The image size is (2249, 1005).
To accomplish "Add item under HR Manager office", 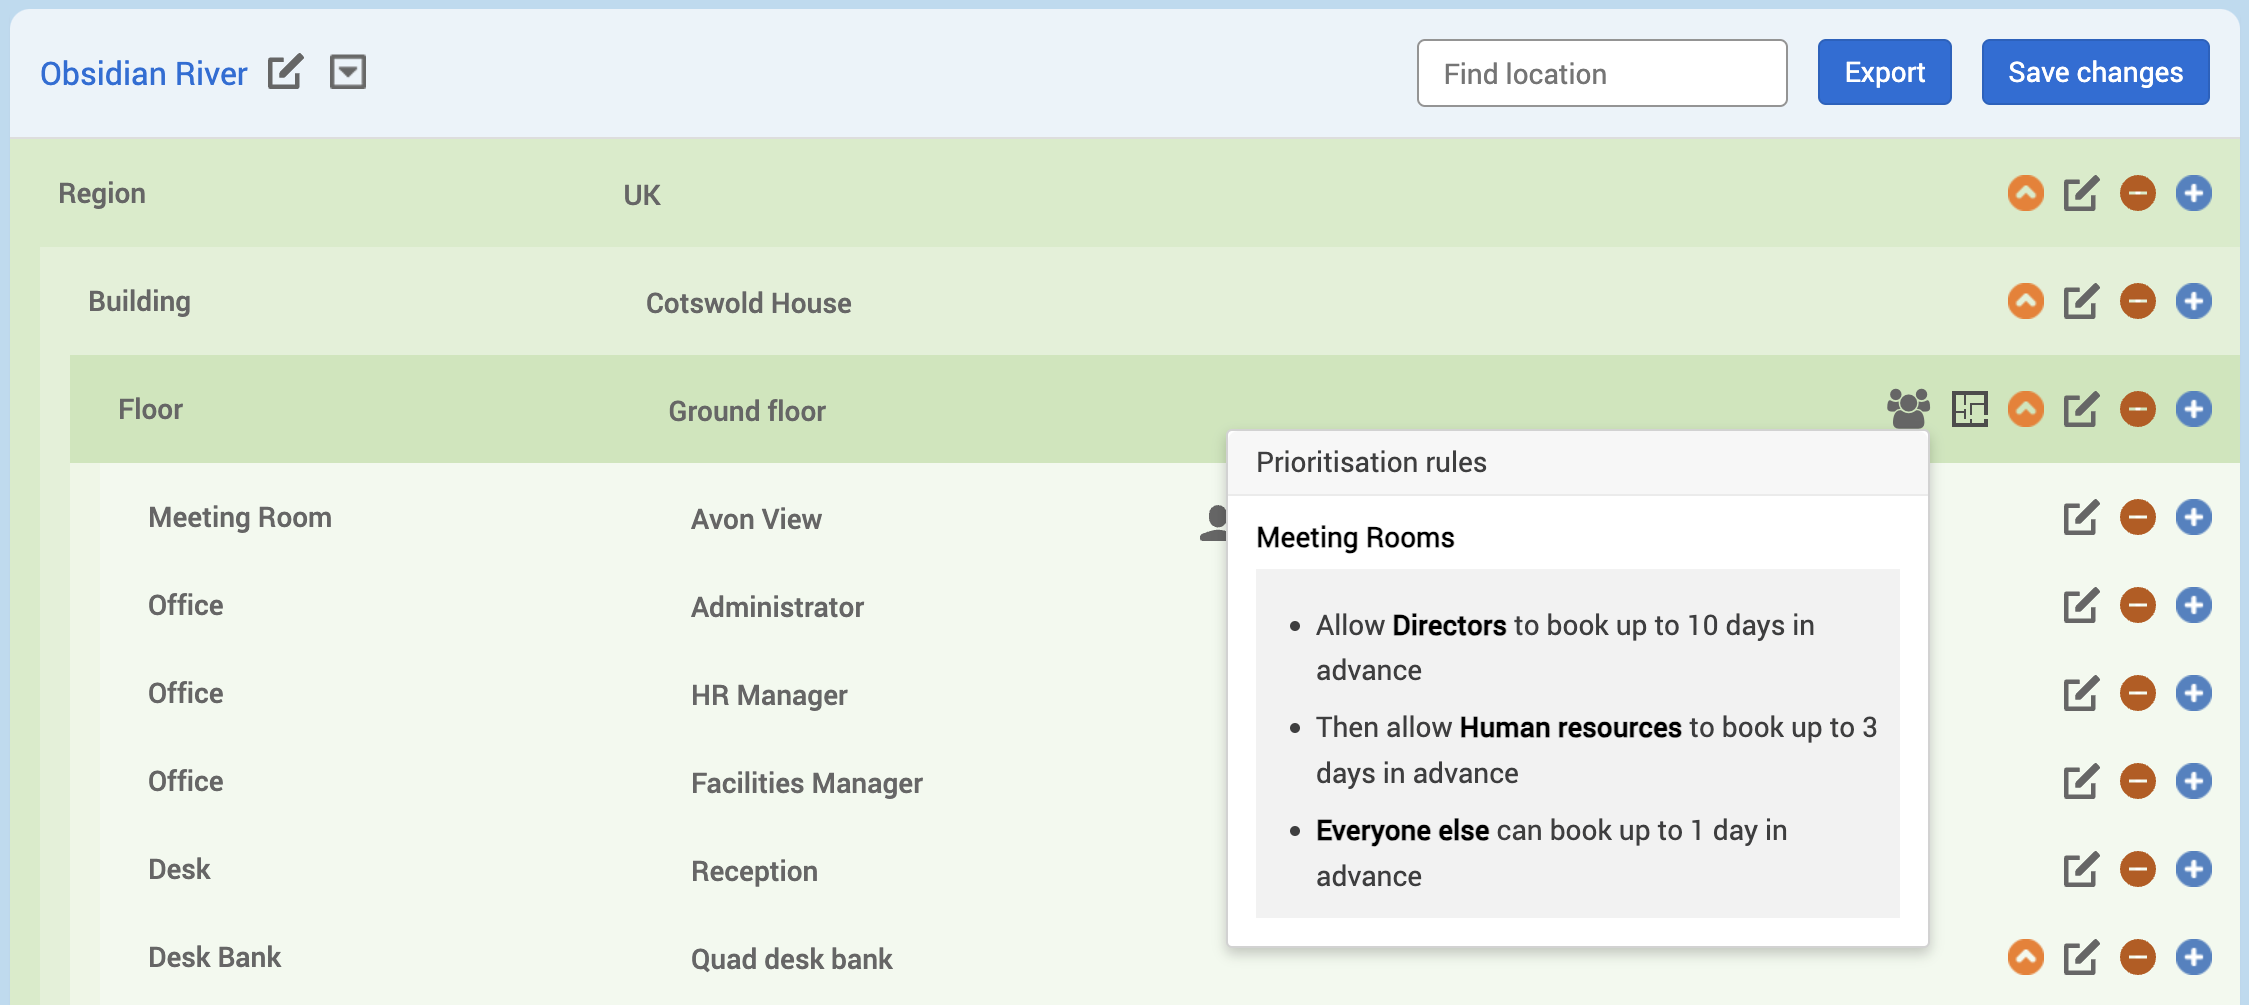I will tap(2193, 693).
